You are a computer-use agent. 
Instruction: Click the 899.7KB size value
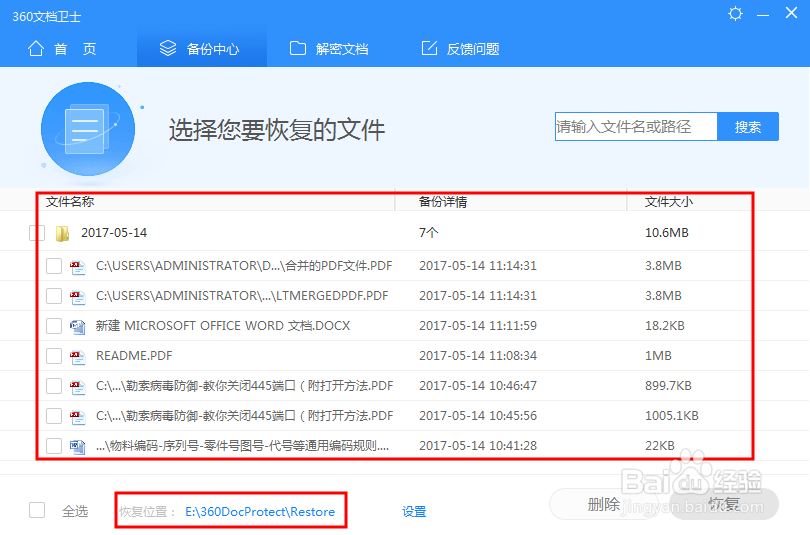click(668, 386)
